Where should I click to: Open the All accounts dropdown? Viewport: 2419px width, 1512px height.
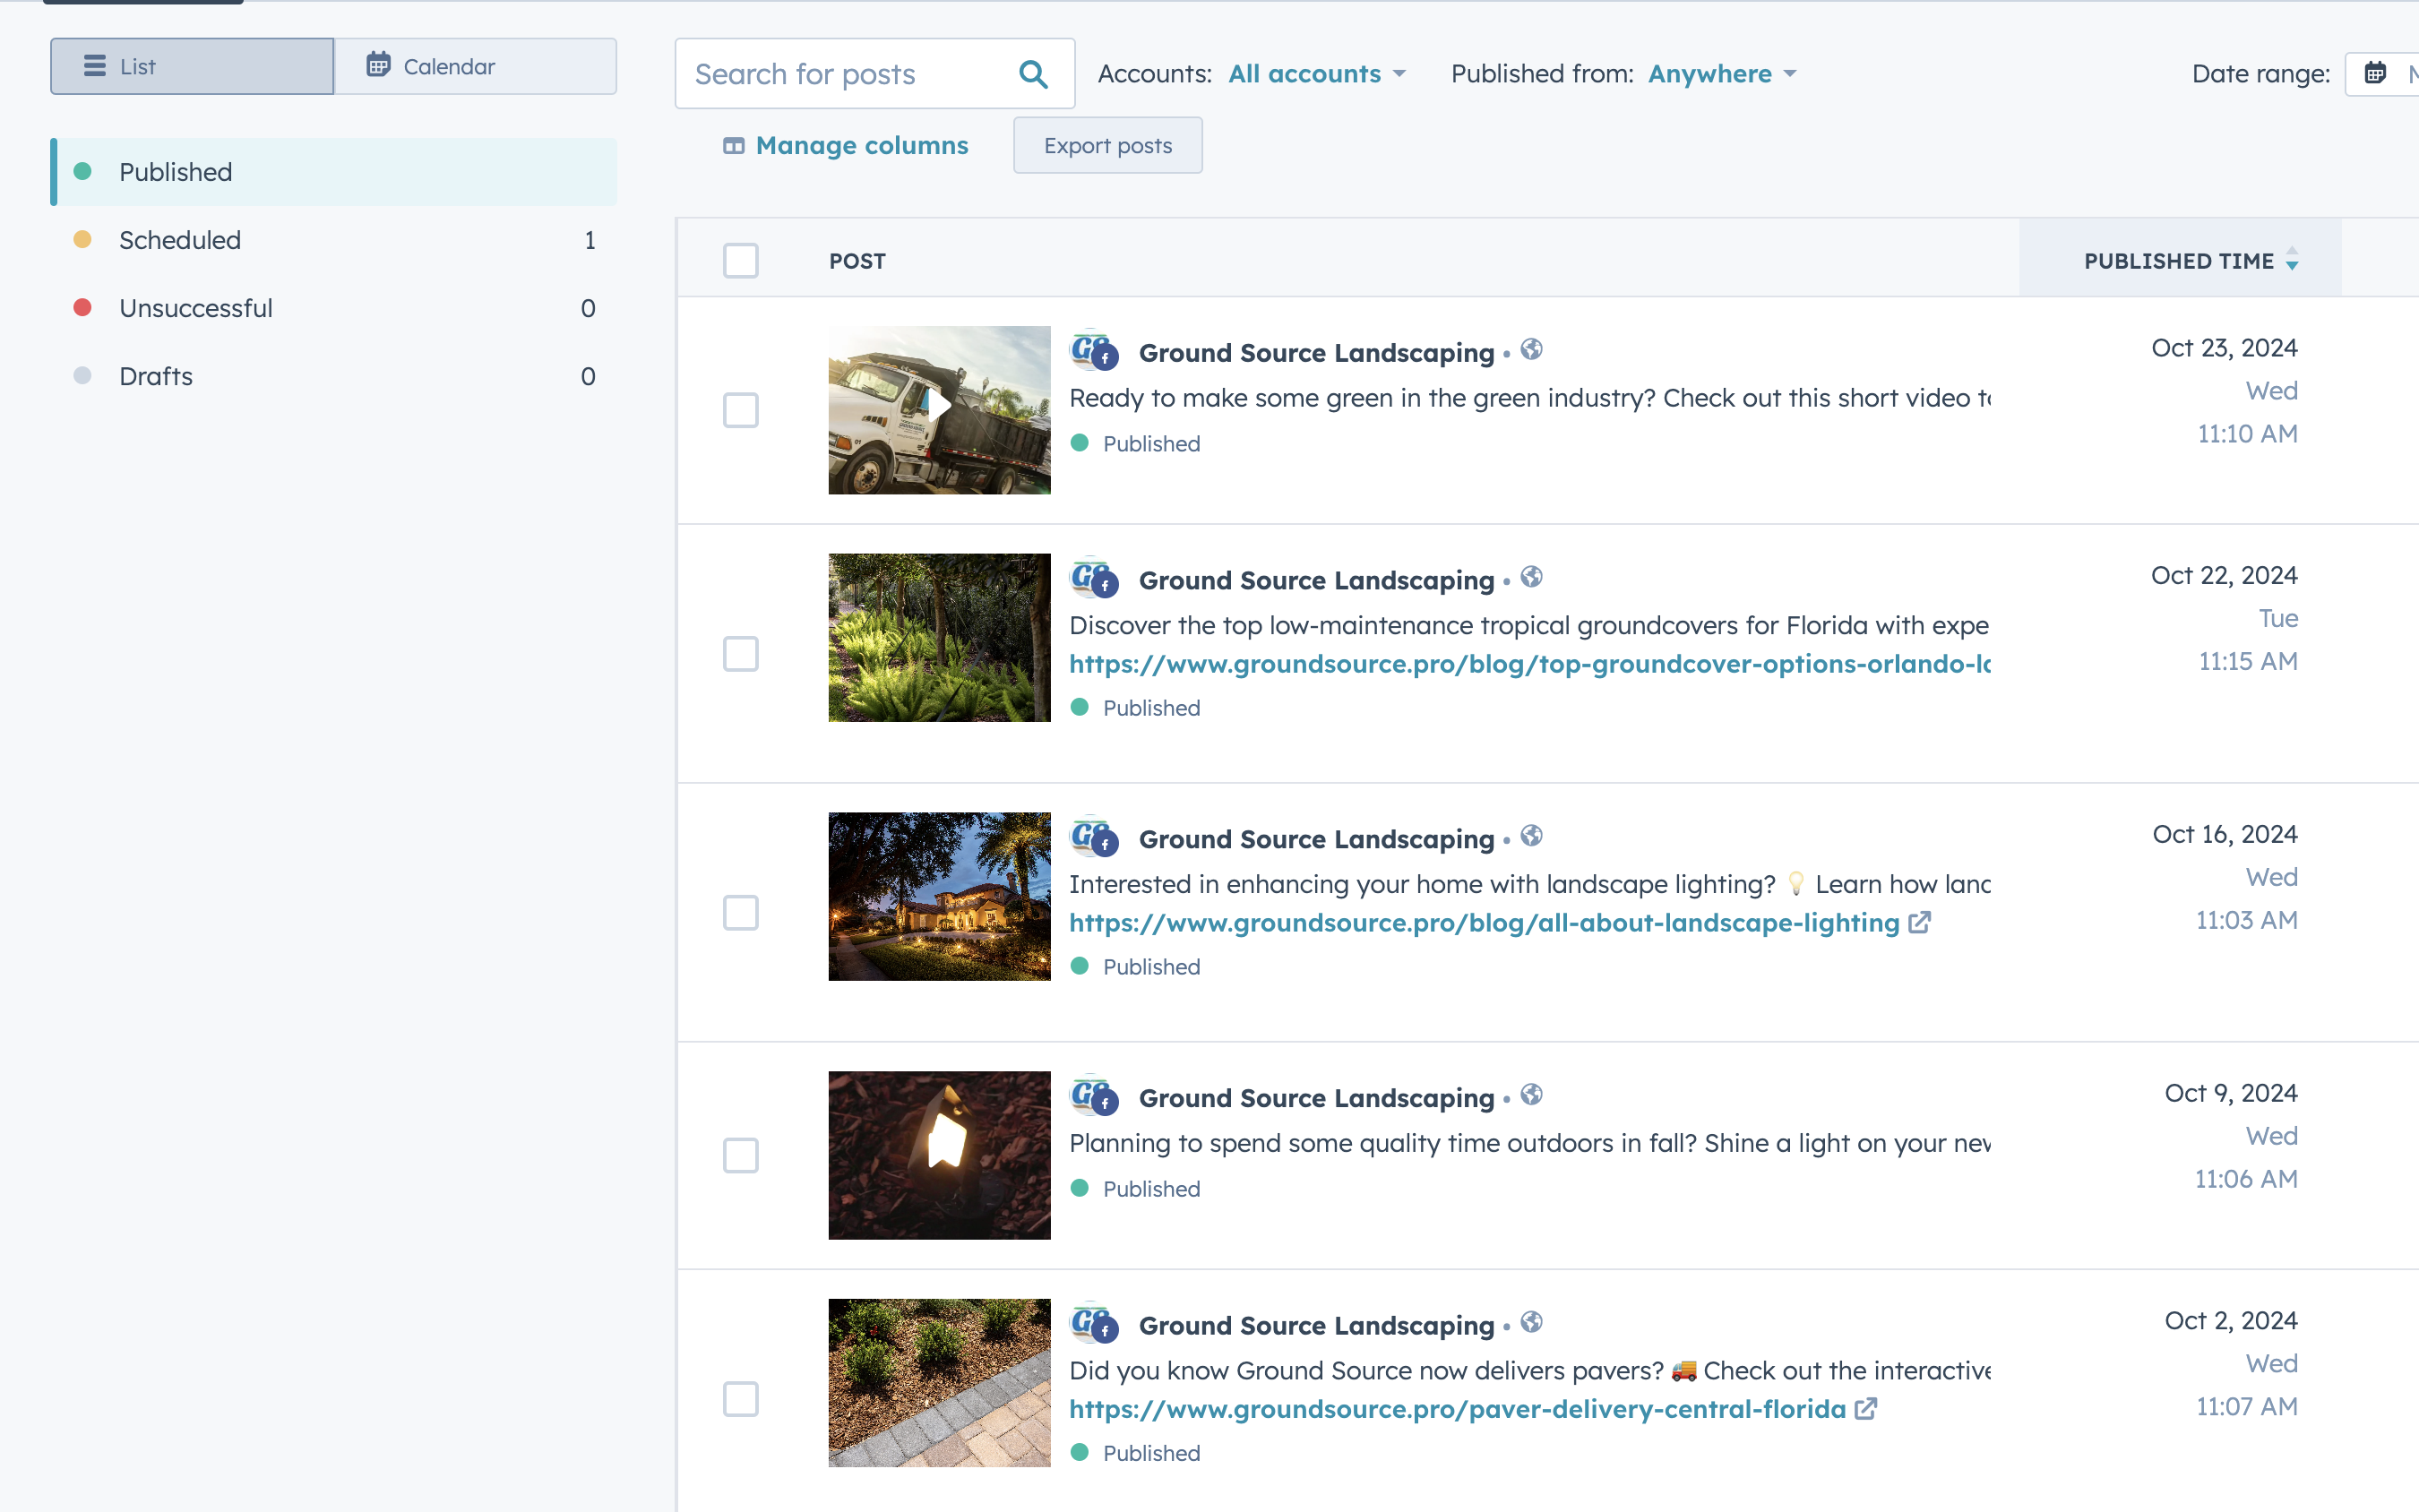click(x=1316, y=74)
